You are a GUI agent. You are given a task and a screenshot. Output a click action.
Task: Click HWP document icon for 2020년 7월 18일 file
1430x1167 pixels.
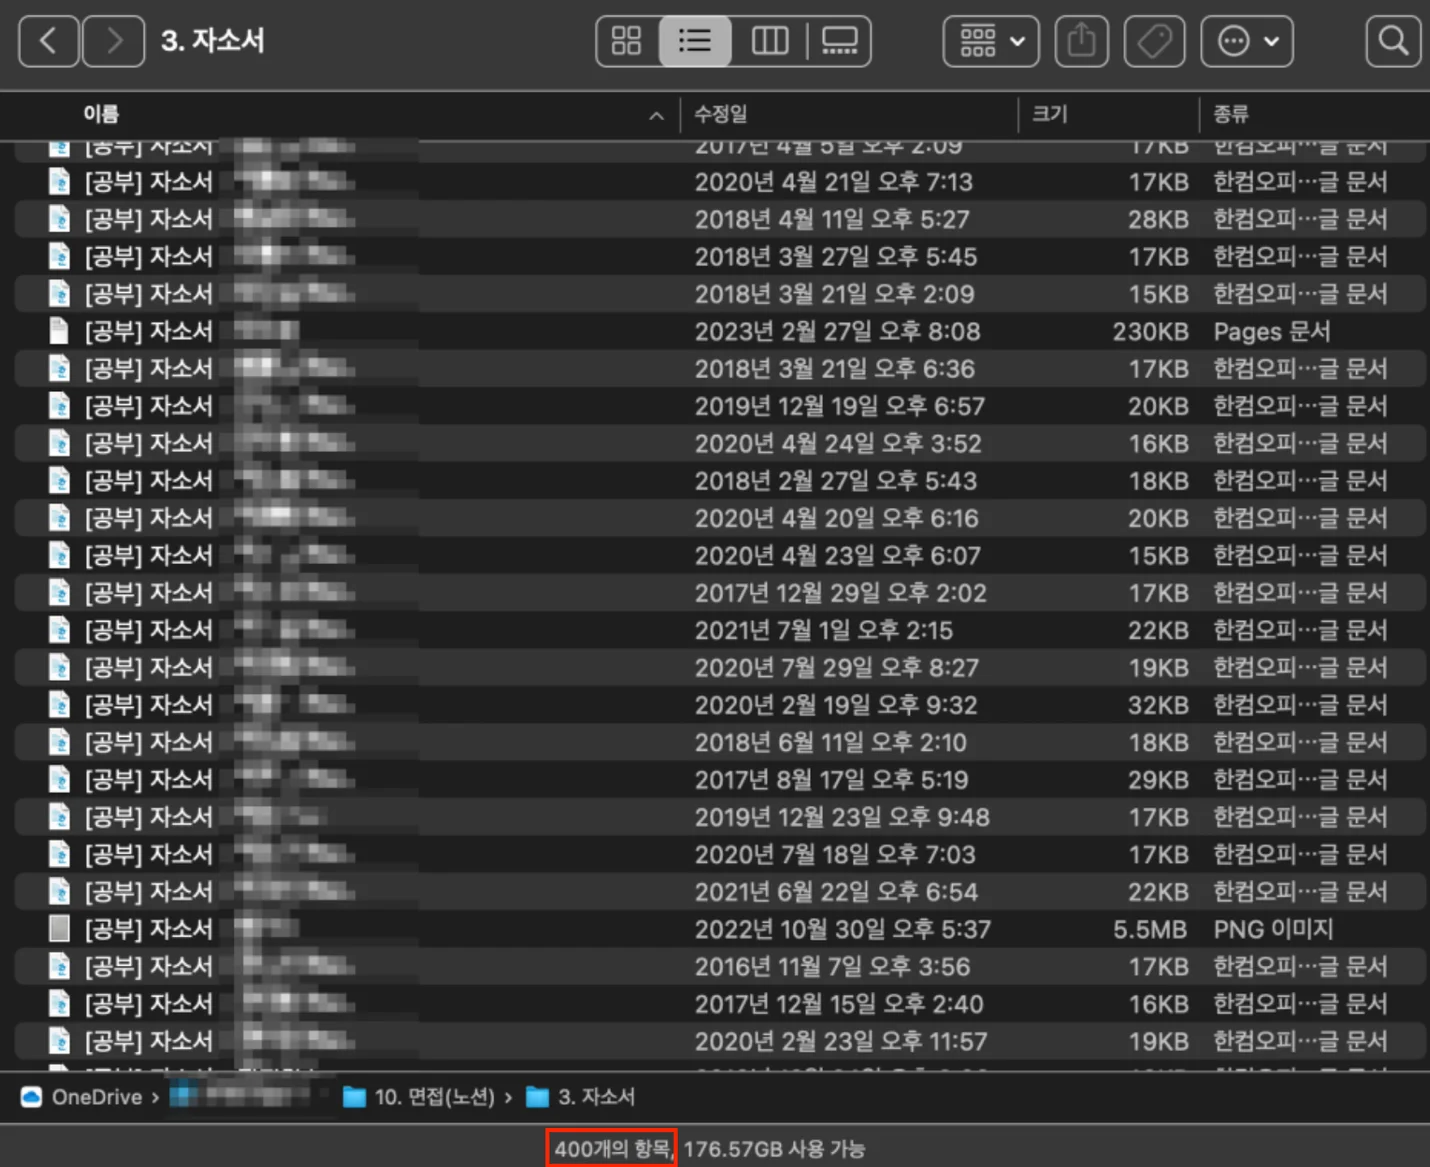tap(59, 854)
